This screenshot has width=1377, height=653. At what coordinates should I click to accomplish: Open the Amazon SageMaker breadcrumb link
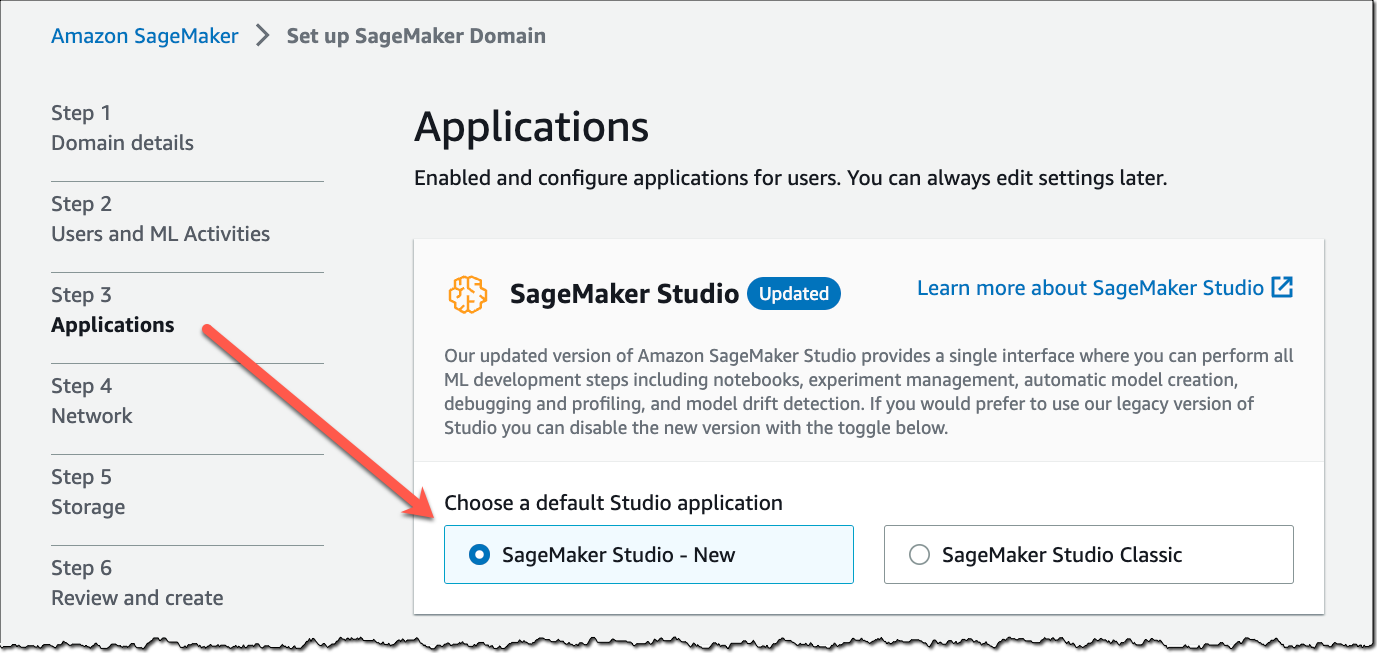(144, 35)
